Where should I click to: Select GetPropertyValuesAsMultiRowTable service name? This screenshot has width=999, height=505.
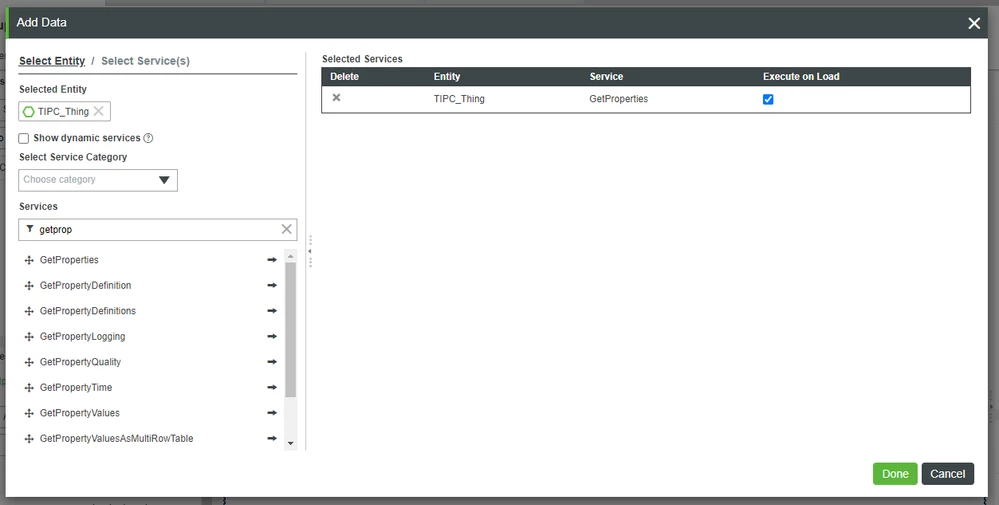click(117, 438)
